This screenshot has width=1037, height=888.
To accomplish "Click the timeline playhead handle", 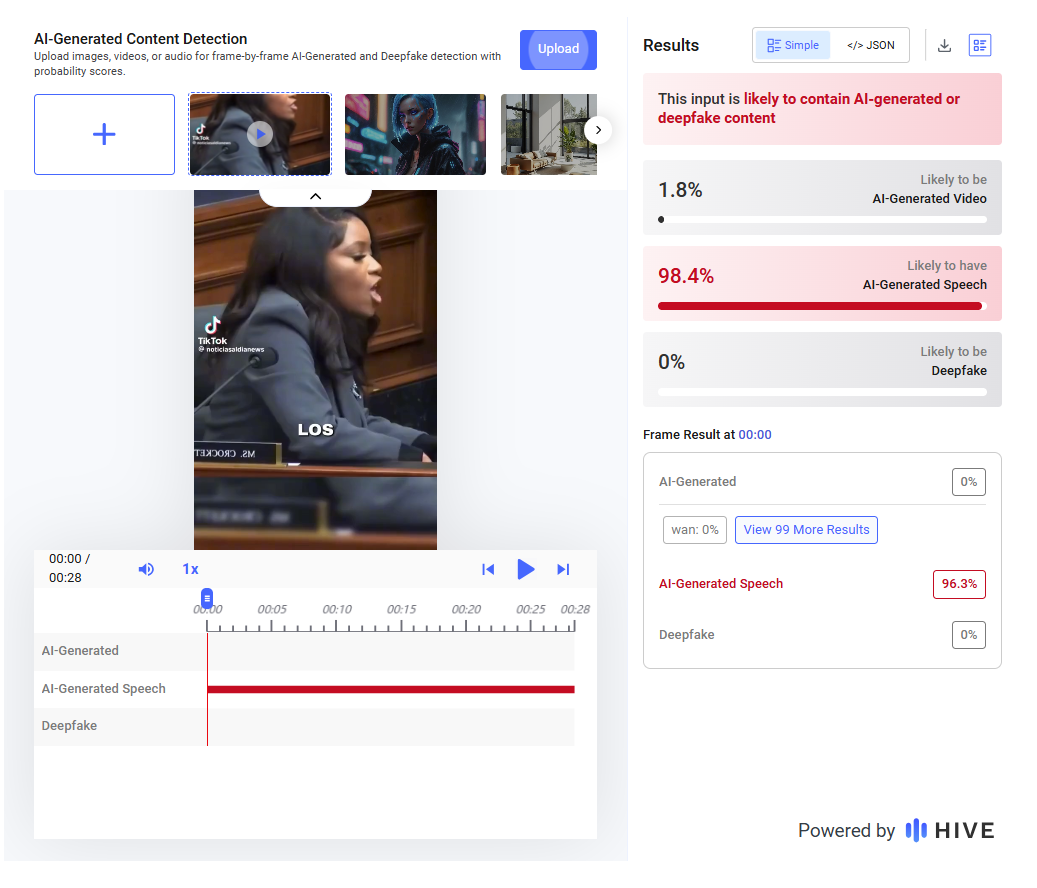I will [207, 598].
